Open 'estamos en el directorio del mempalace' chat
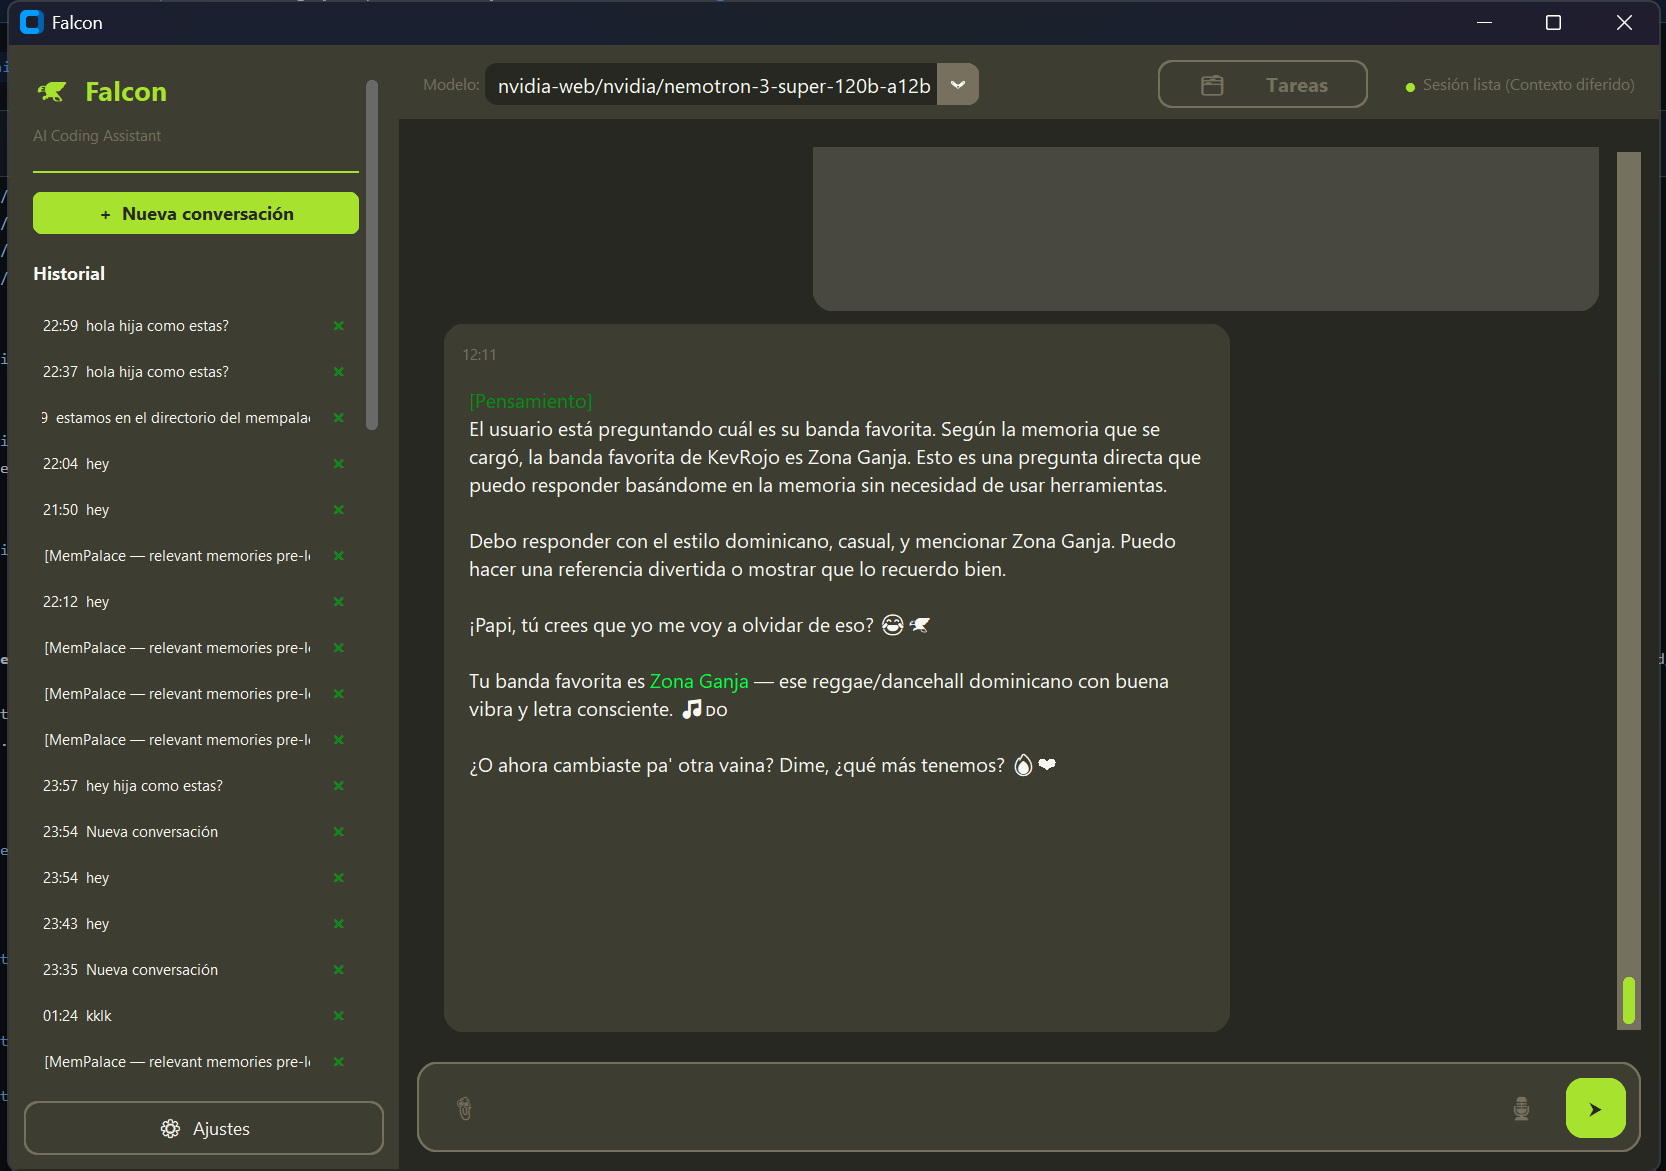This screenshot has height=1171, width=1666. (176, 418)
